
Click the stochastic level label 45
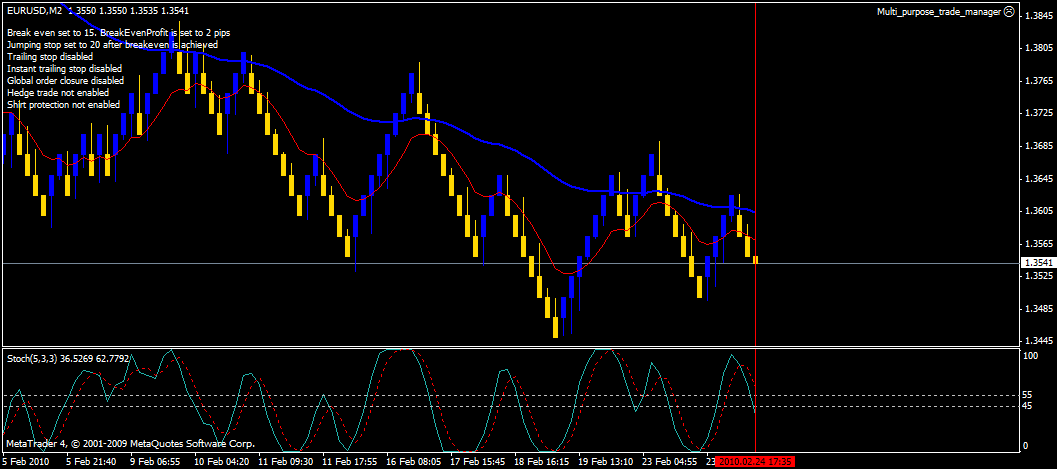coord(1028,406)
